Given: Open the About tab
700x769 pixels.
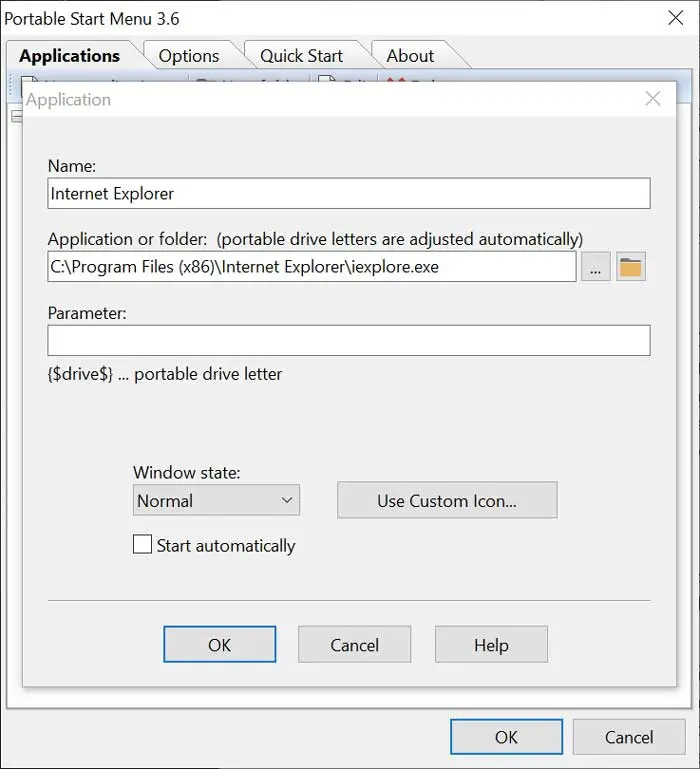Looking at the screenshot, I should [410, 56].
